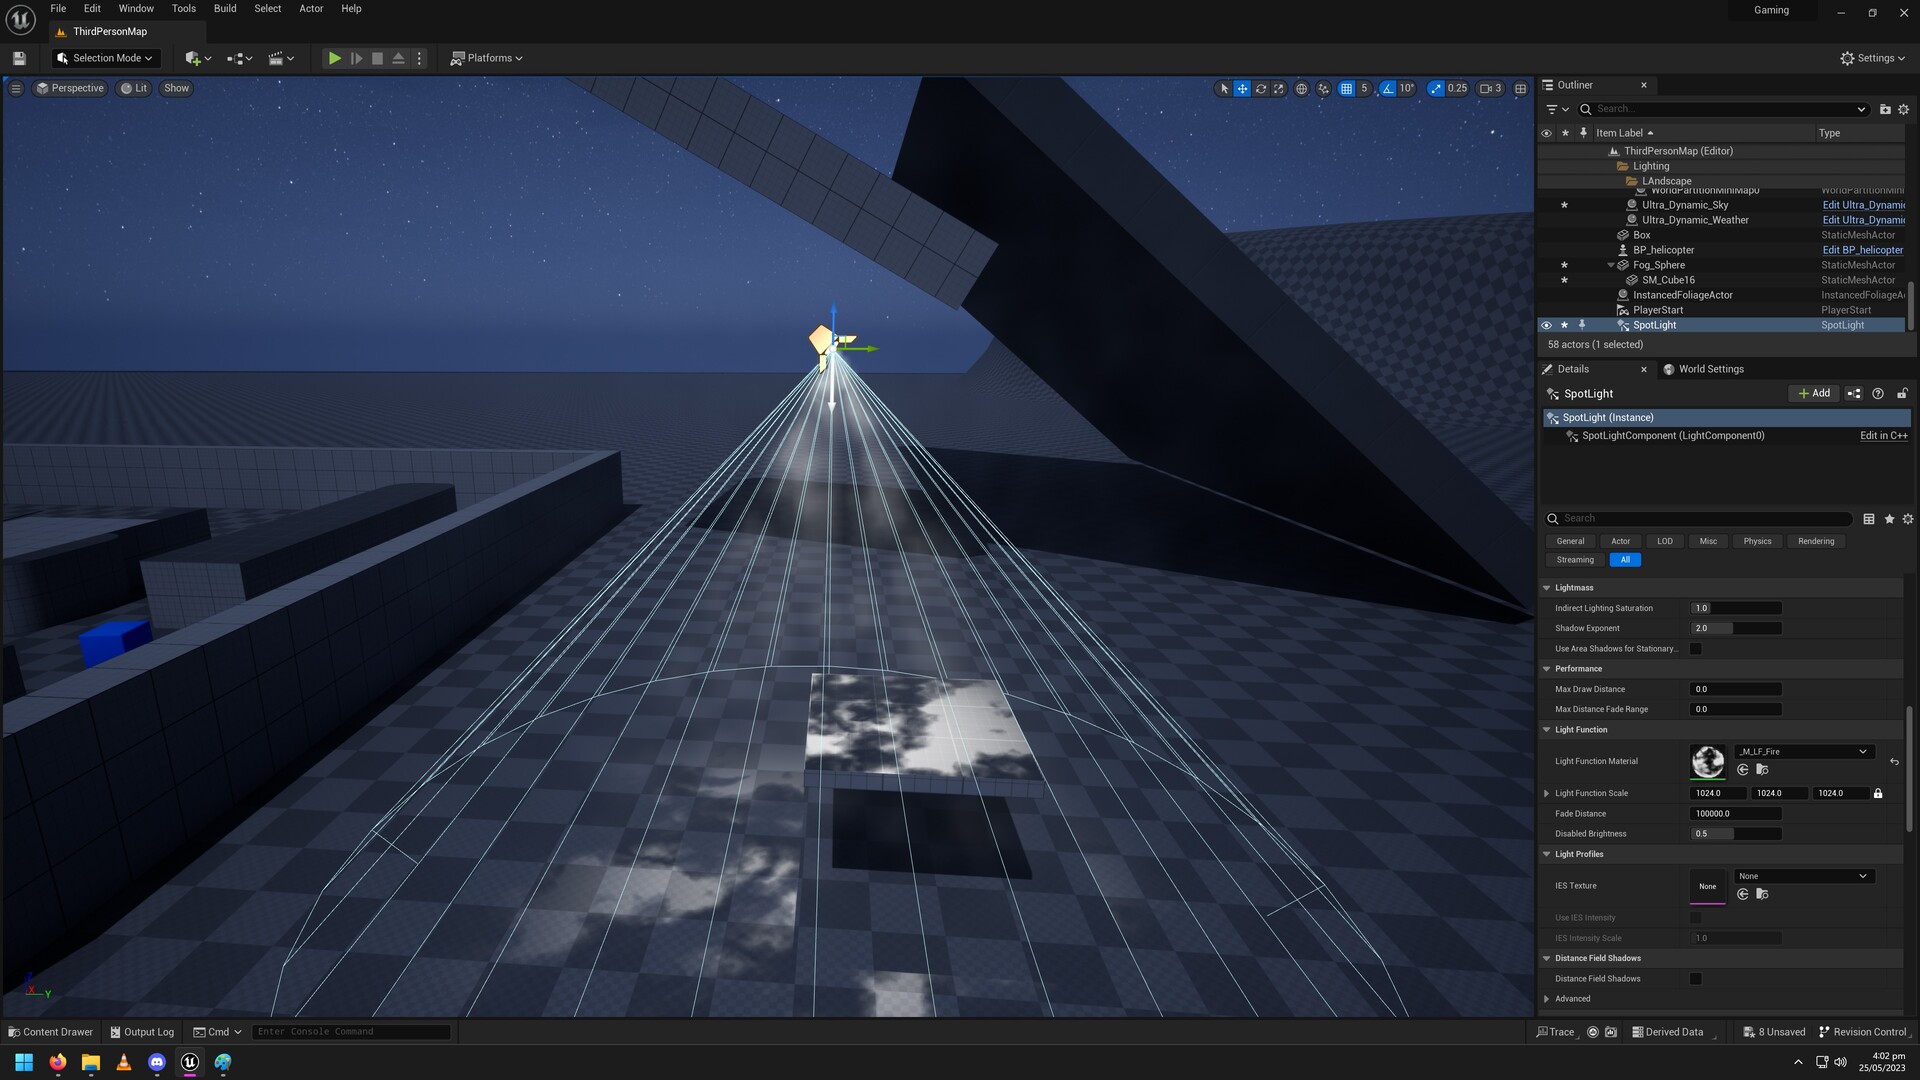Open the Actor menu
The height and width of the screenshot is (1080, 1920).
(x=311, y=8)
